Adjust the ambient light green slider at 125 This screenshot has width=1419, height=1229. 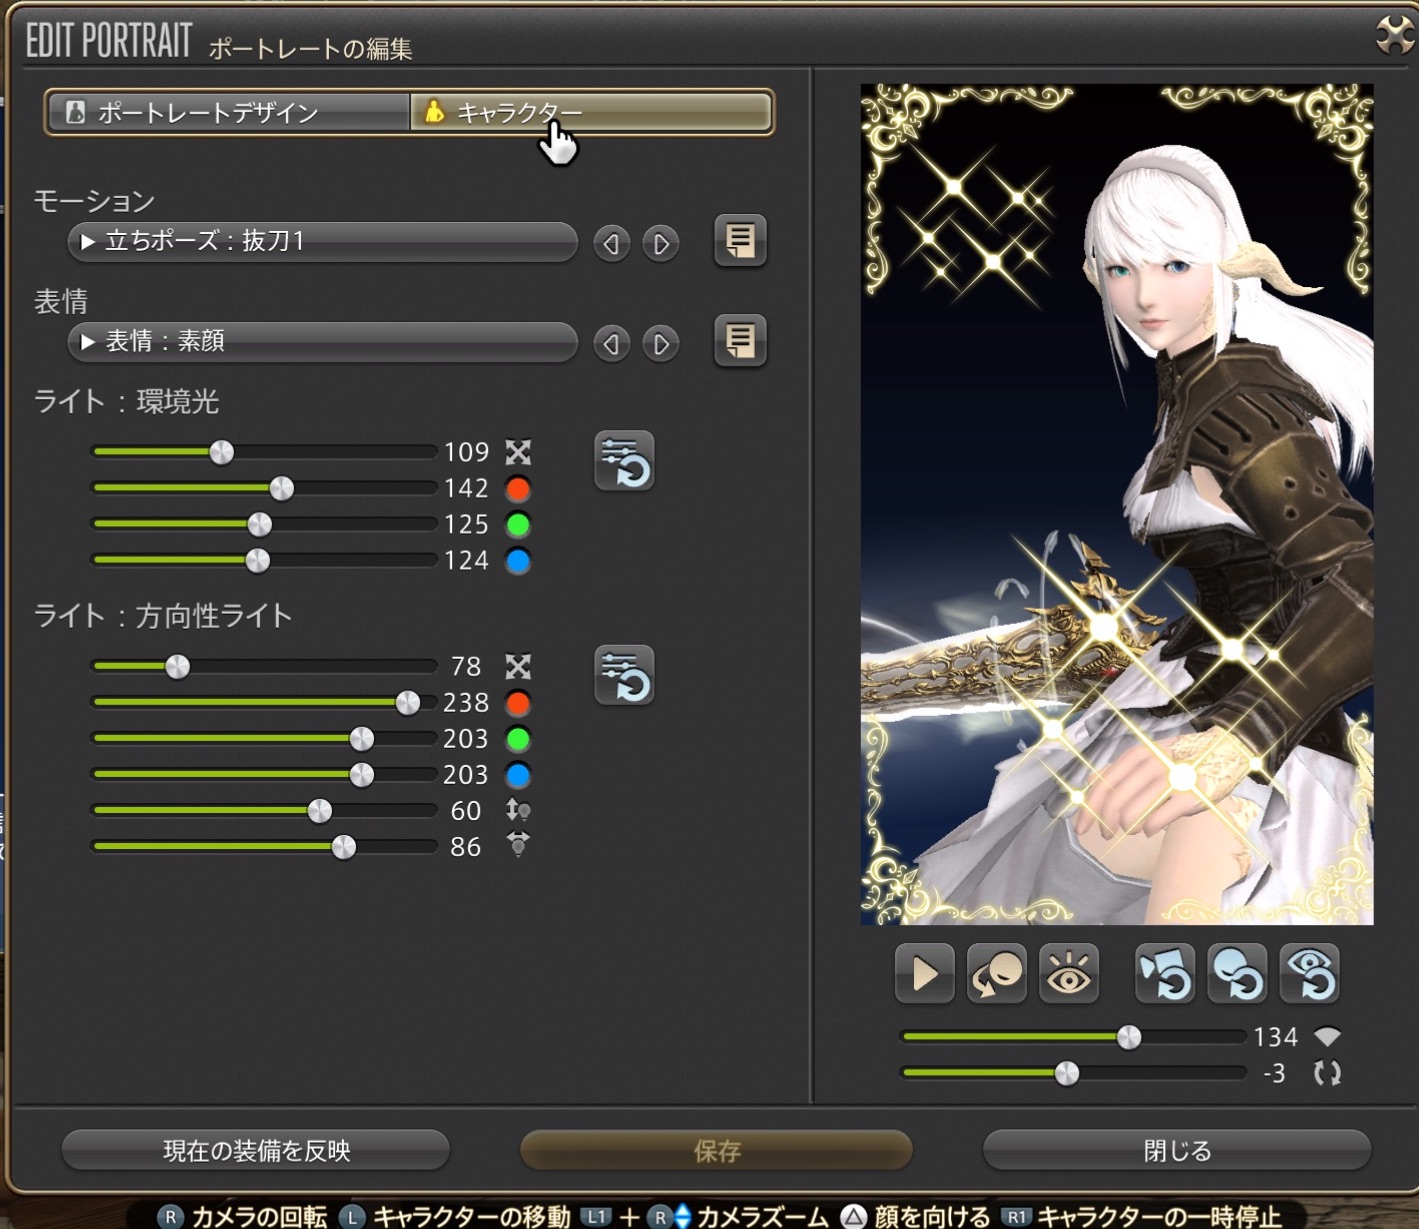pyautogui.click(x=264, y=524)
